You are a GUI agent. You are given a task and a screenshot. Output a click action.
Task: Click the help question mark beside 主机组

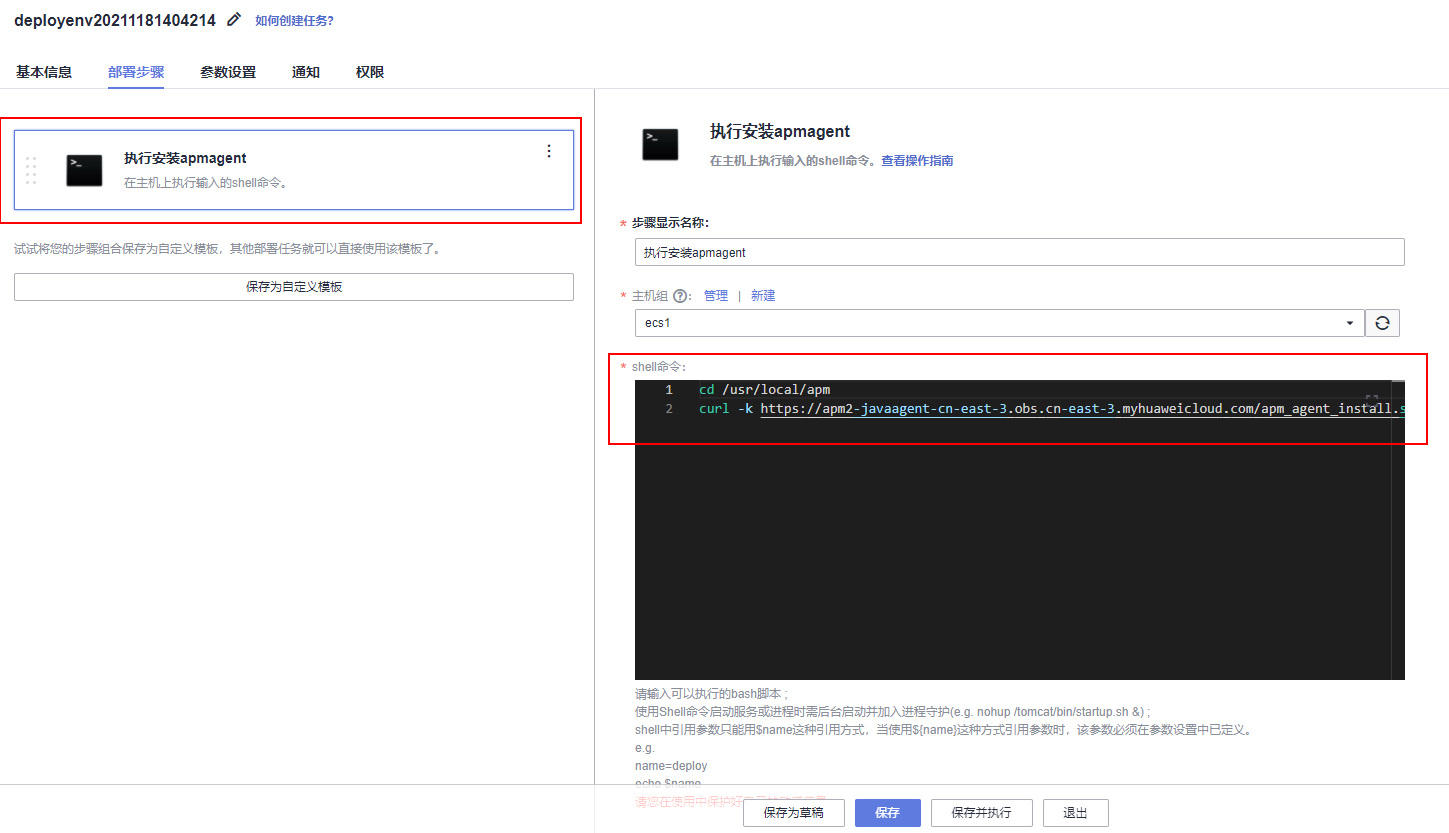(x=680, y=296)
